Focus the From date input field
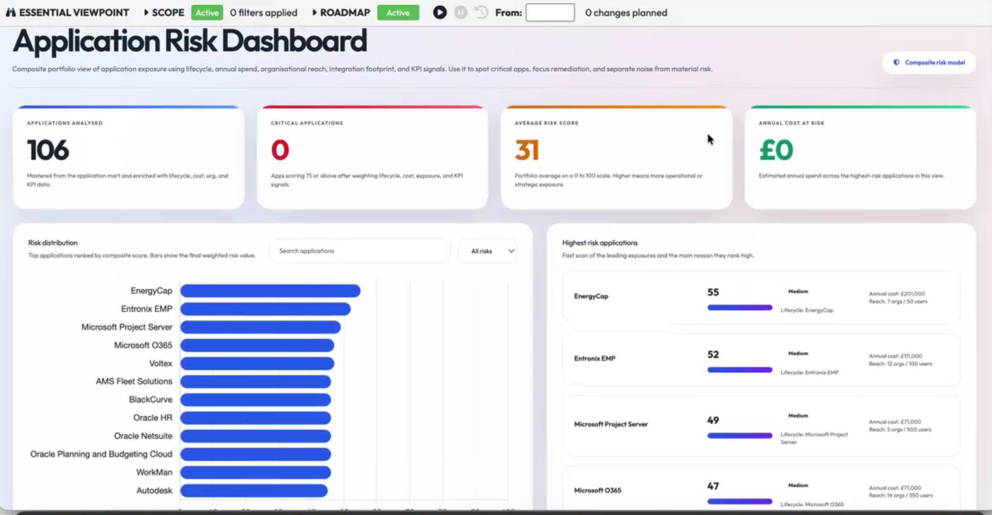Image resolution: width=992 pixels, height=515 pixels. pos(550,13)
